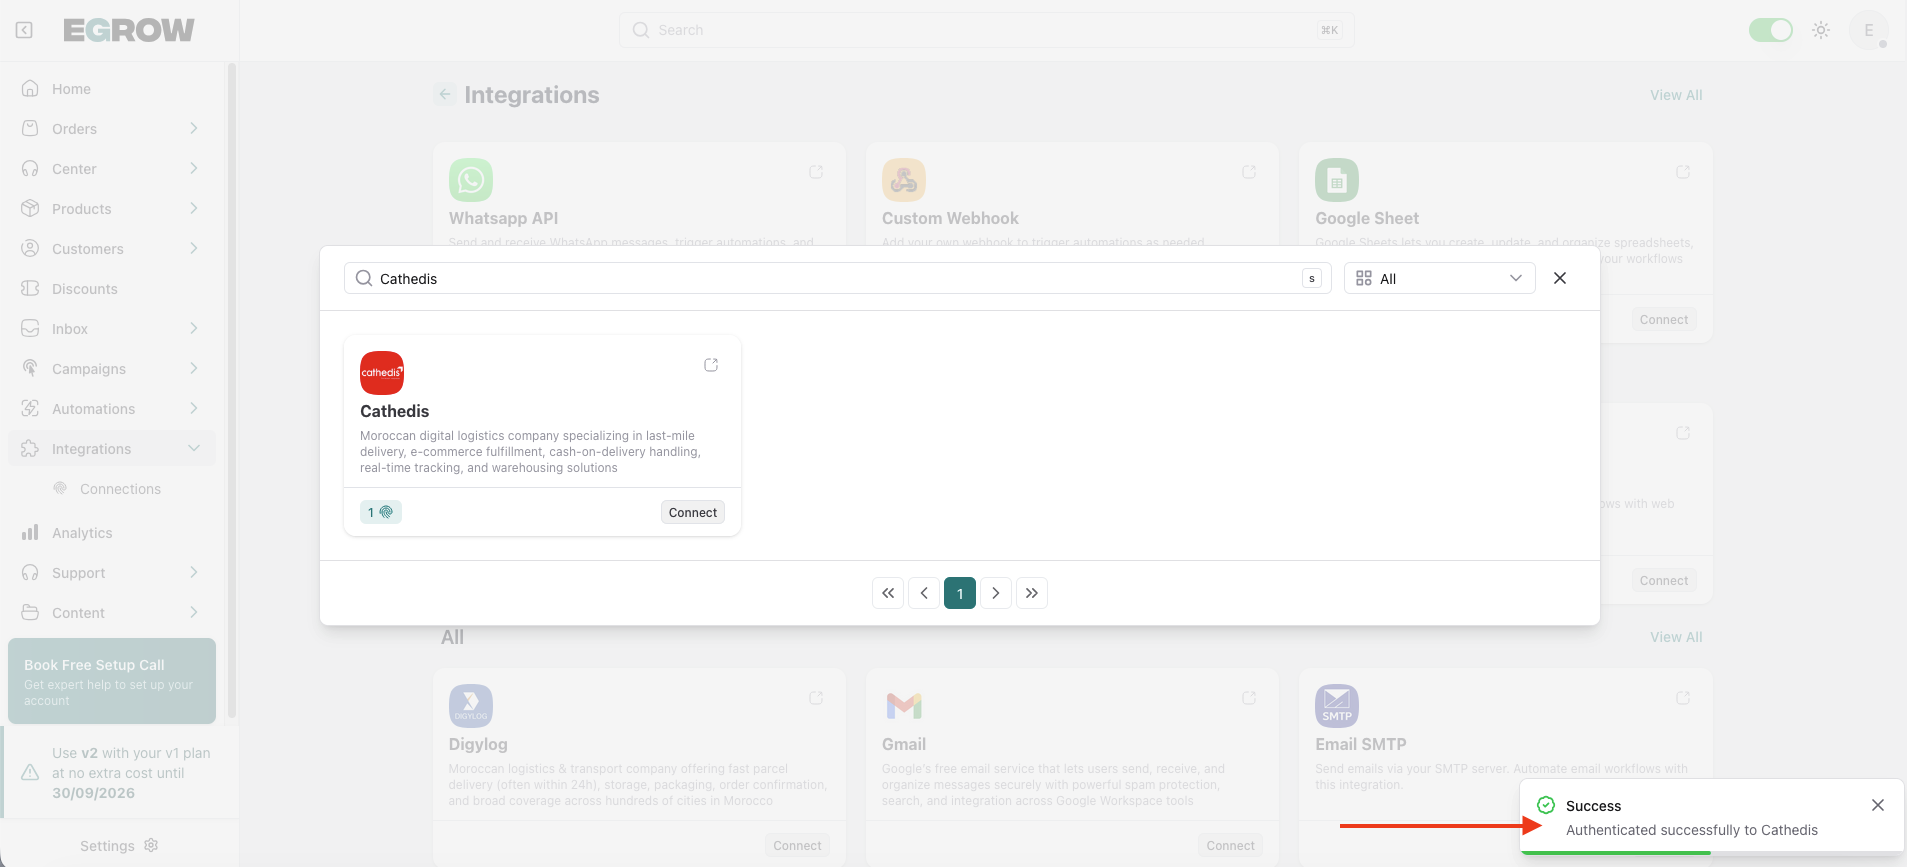This screenshot has height=867, width=1907.
Task: Click the Integrations puzzle icon
Action: 30,448
